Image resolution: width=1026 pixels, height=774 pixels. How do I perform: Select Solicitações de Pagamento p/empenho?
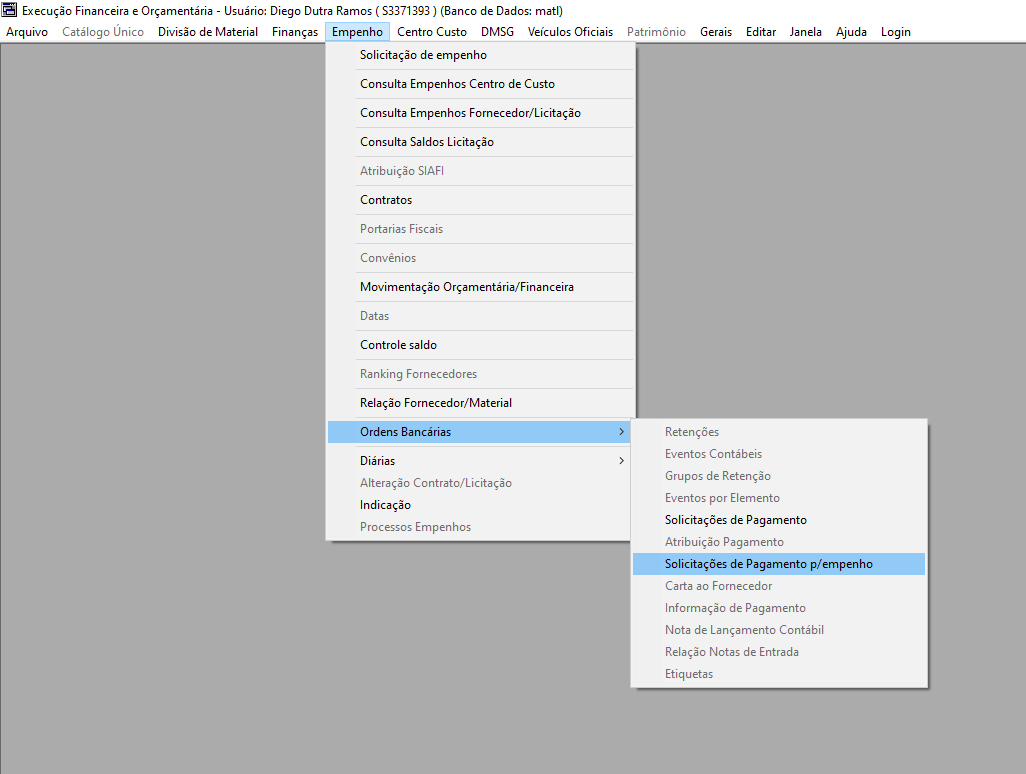[x=768, y=564]
